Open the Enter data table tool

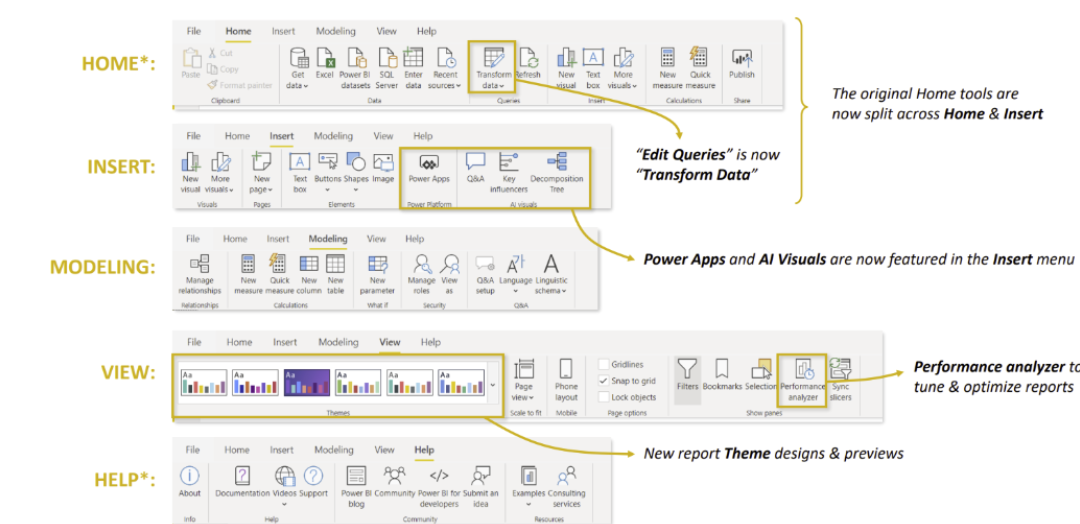pyautogui.click(x=413, y=68)
